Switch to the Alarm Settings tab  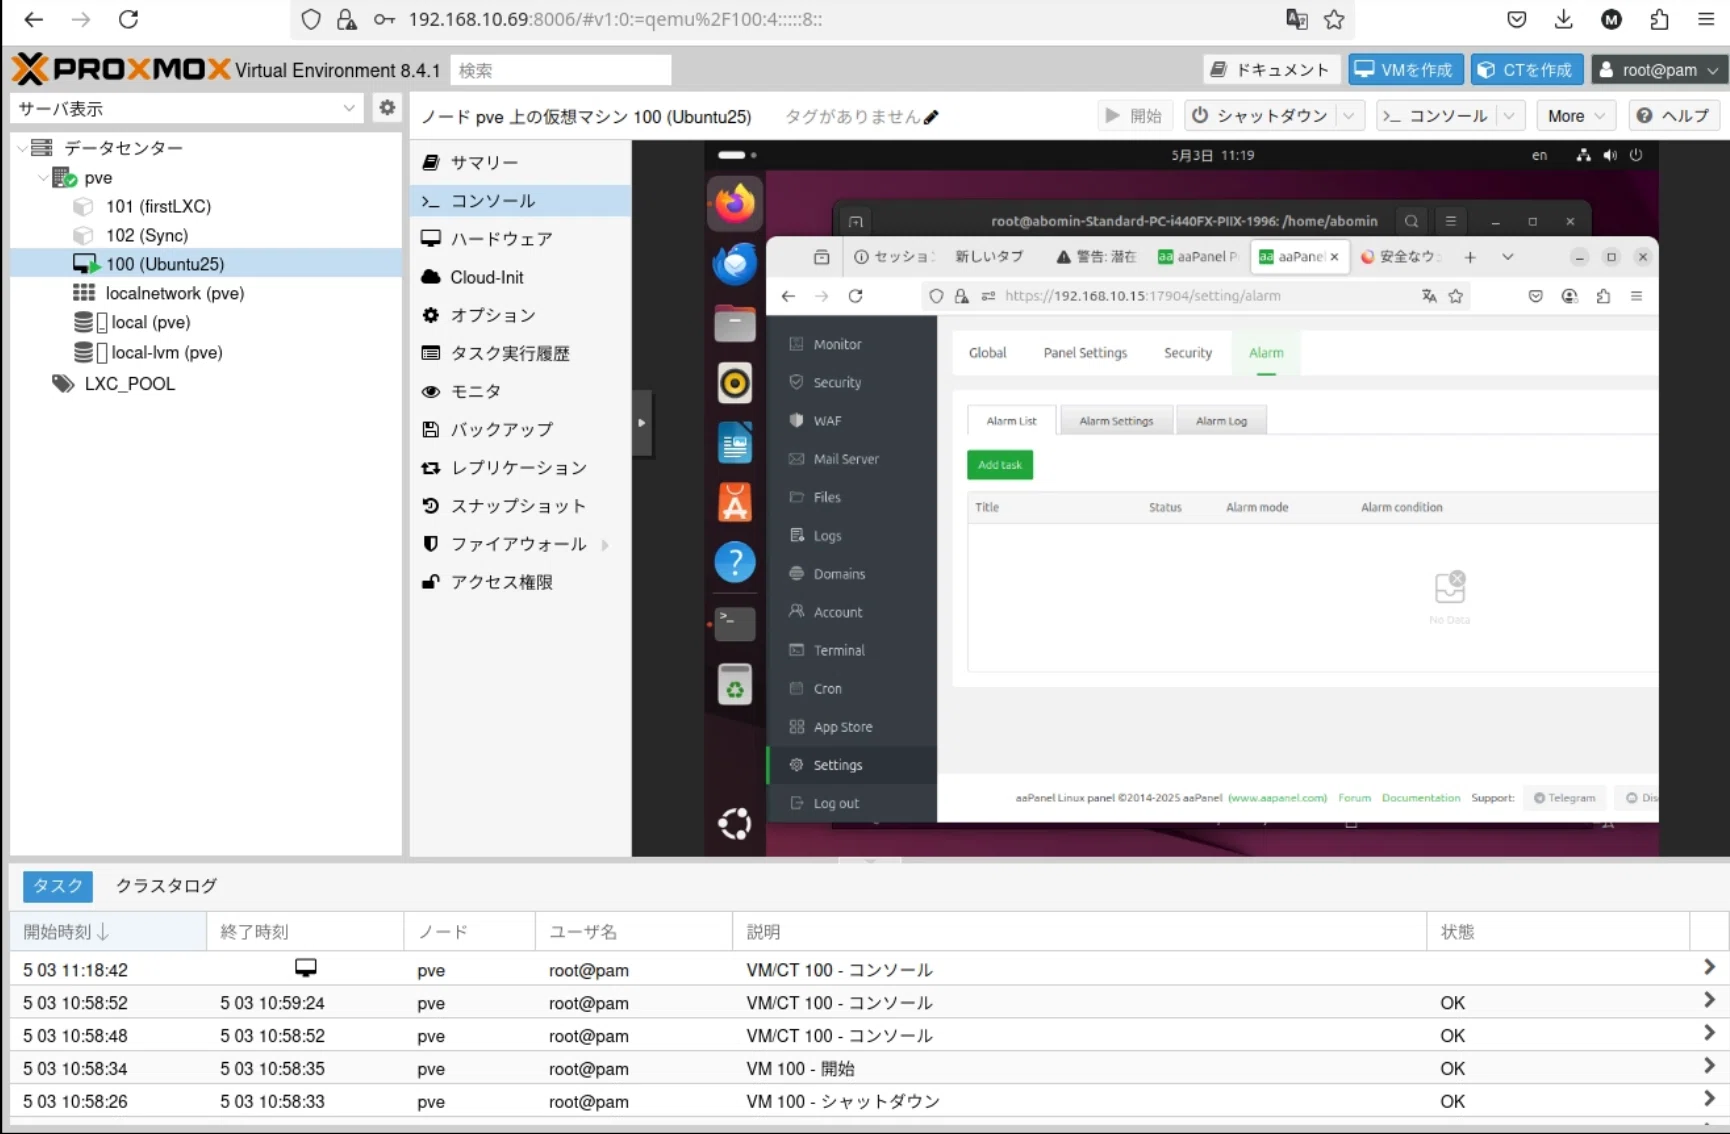tap(1116, 421)
